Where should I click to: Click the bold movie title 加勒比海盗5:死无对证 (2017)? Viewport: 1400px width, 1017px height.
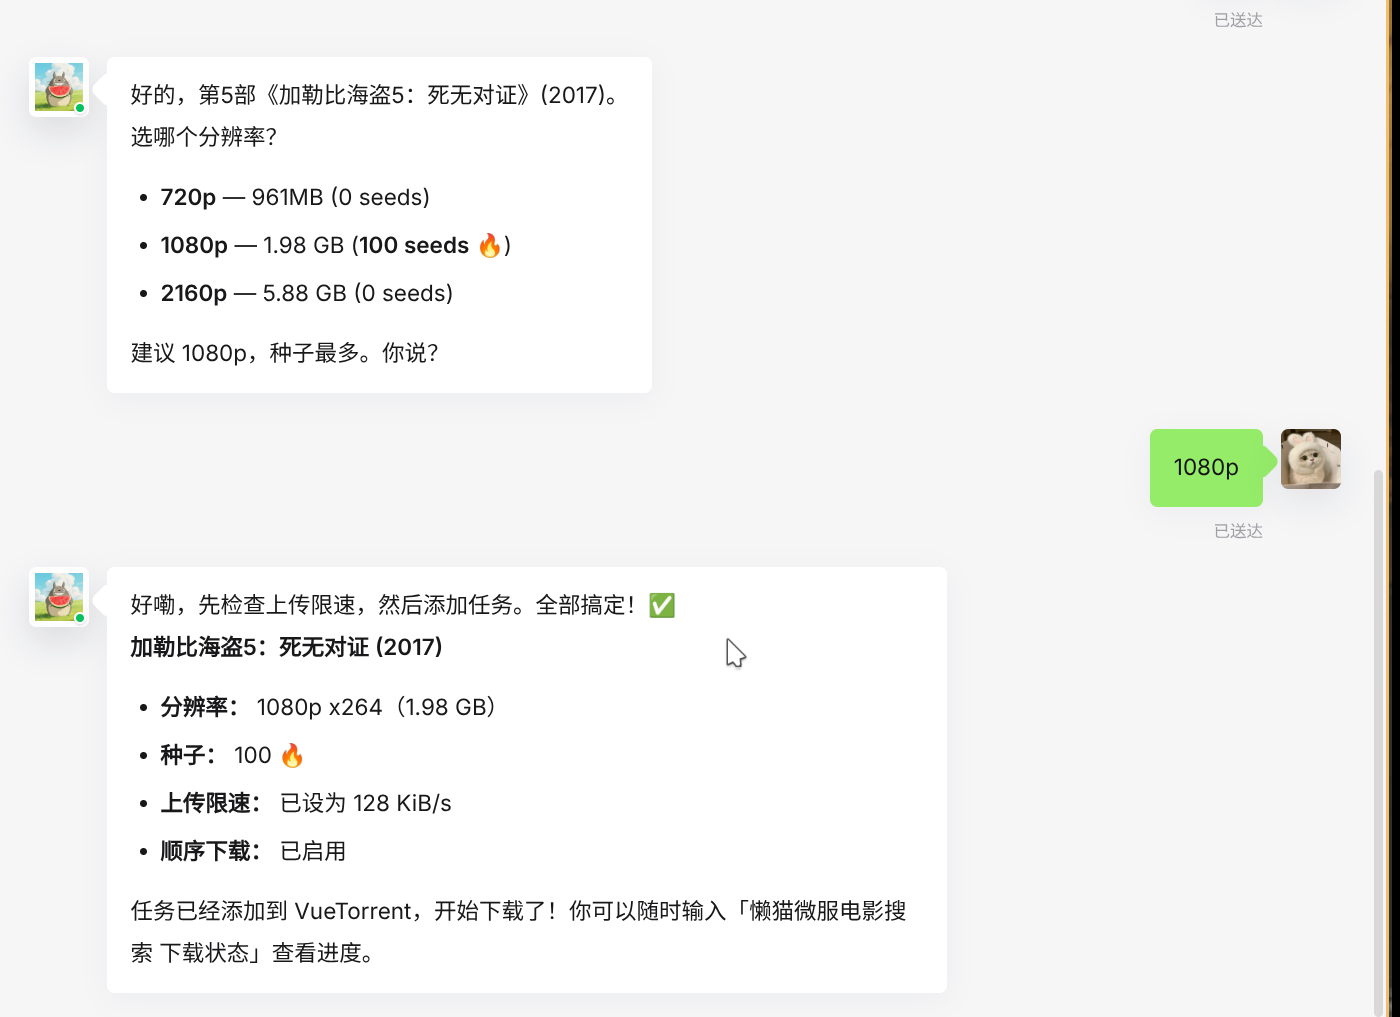[287, 647]
